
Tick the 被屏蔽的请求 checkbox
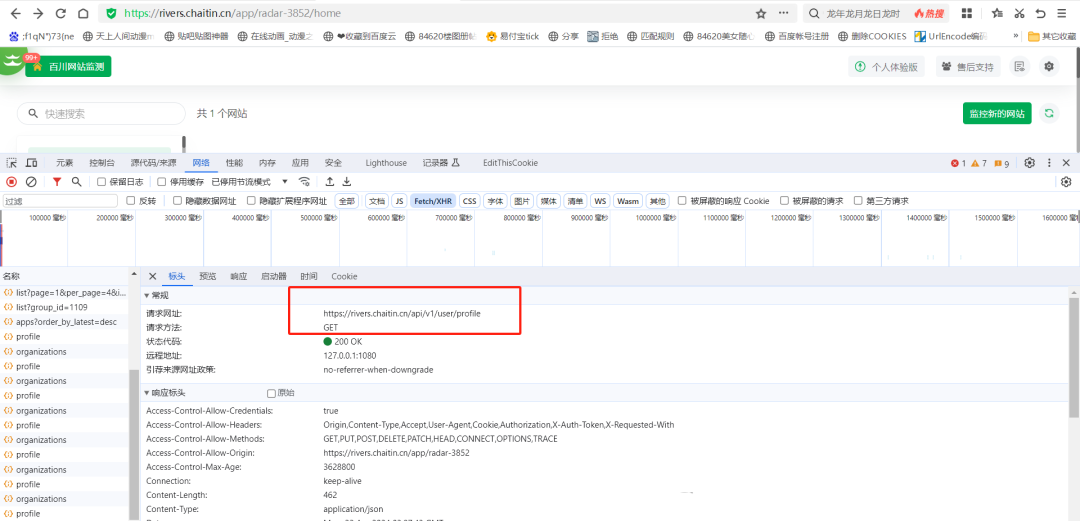pos(784,201)
